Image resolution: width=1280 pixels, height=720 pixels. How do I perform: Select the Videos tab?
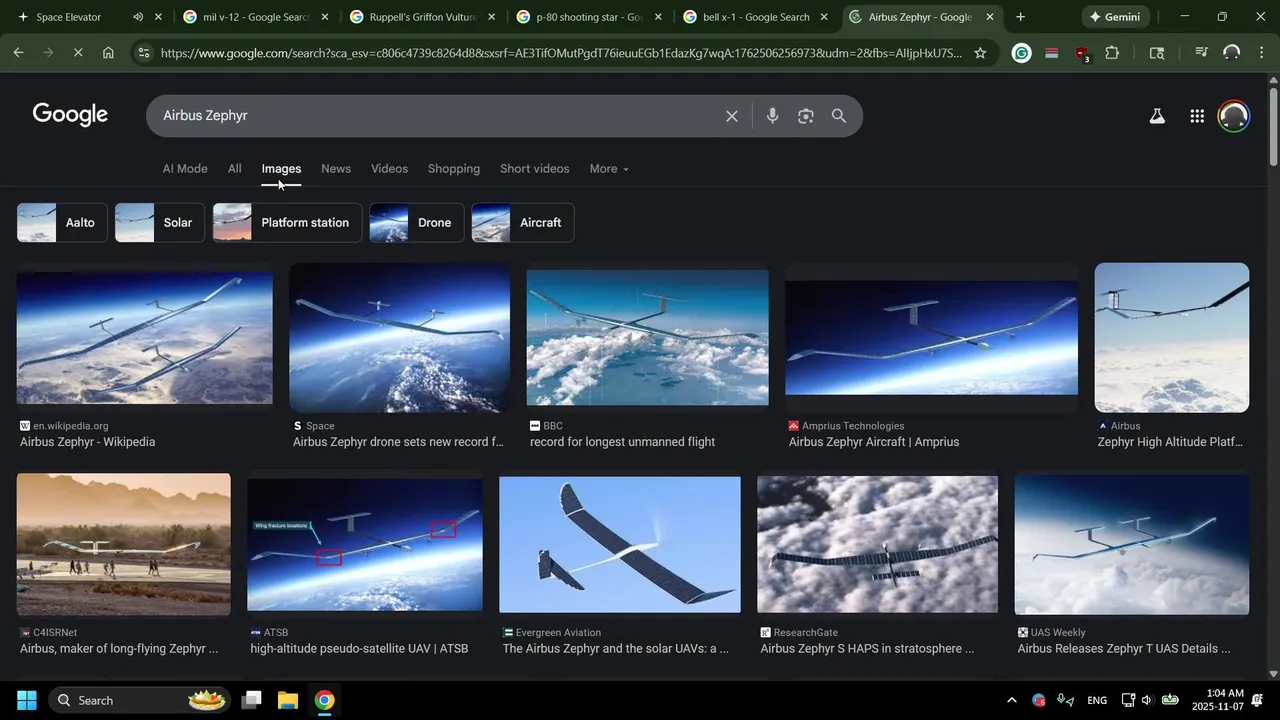[x=389, y=169]
